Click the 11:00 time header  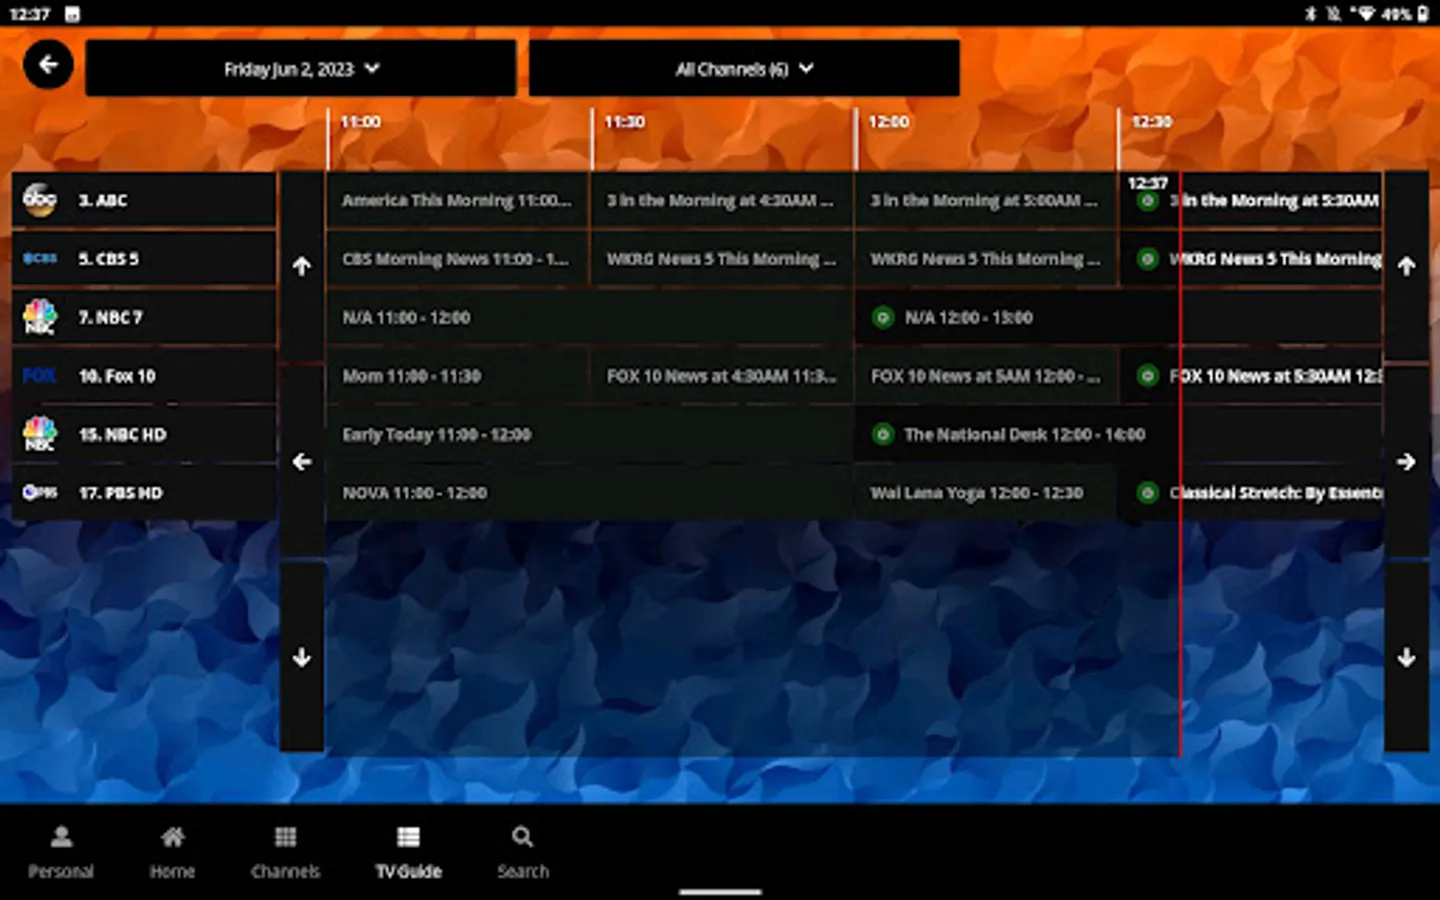[360, 122]
